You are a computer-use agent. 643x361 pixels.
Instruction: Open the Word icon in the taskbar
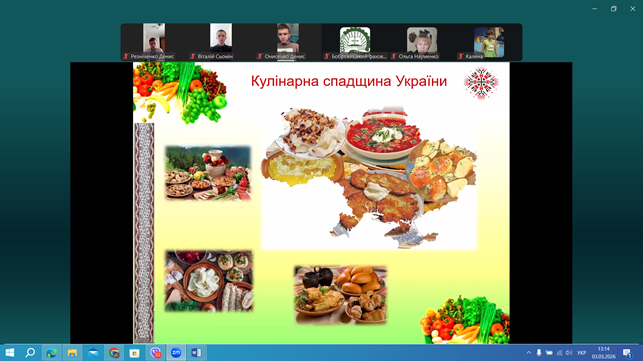[196, 352]
